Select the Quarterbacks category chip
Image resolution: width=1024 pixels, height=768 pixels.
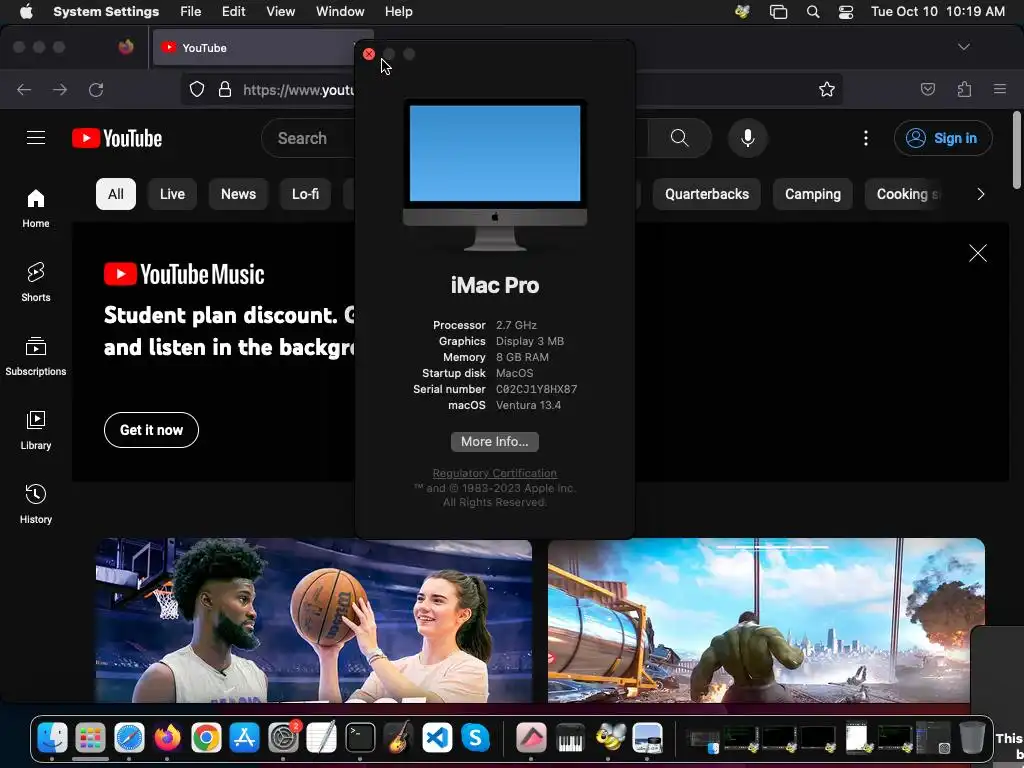707,194
